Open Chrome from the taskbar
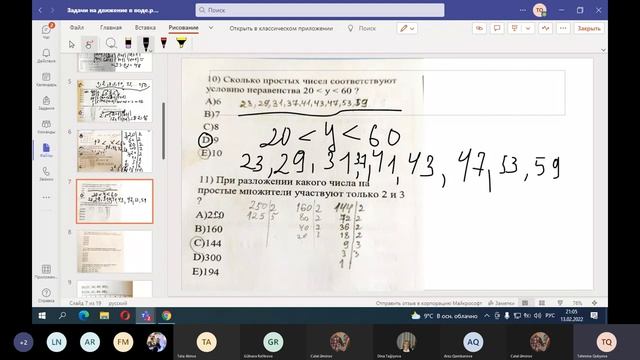 [x=166, y=316]
